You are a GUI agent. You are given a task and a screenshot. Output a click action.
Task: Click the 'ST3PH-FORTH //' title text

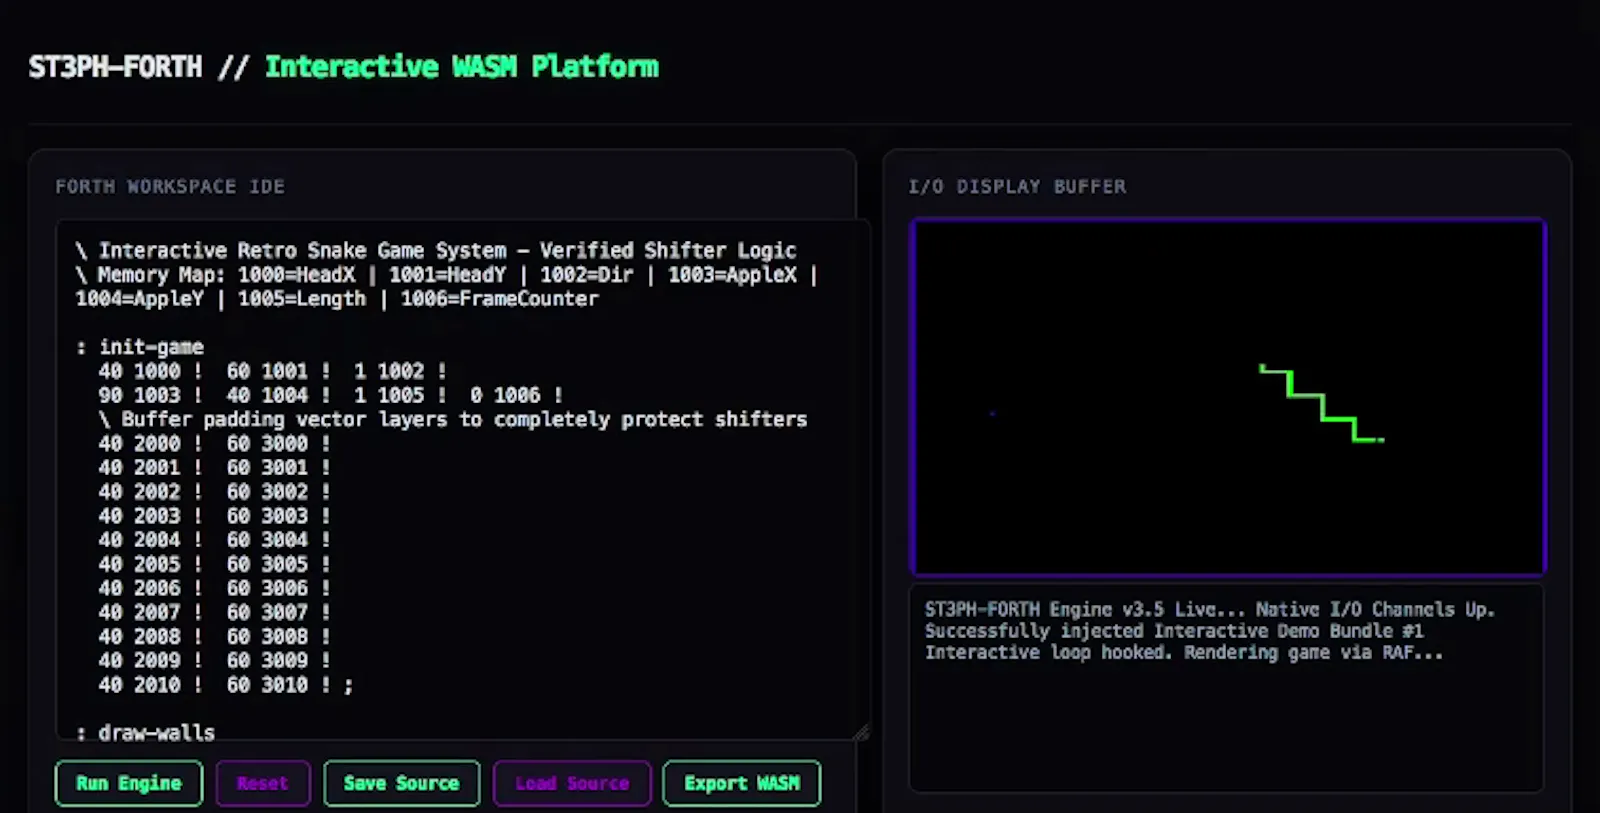[x=138, y=67]
